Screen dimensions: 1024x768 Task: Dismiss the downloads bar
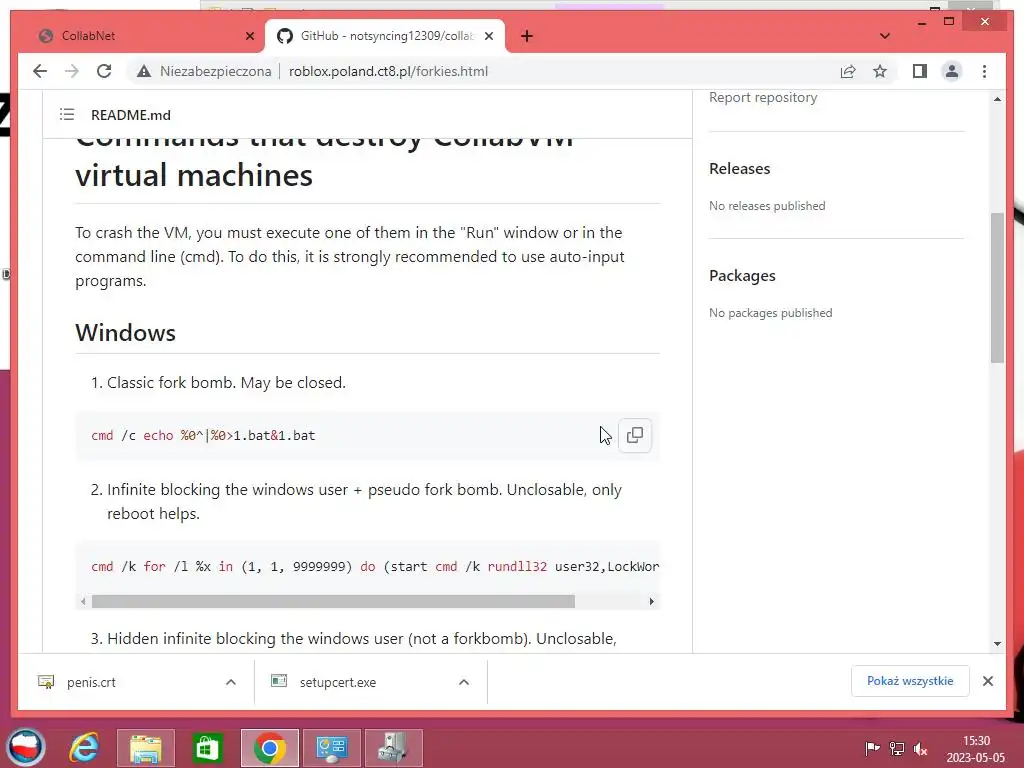pos(987,681)
